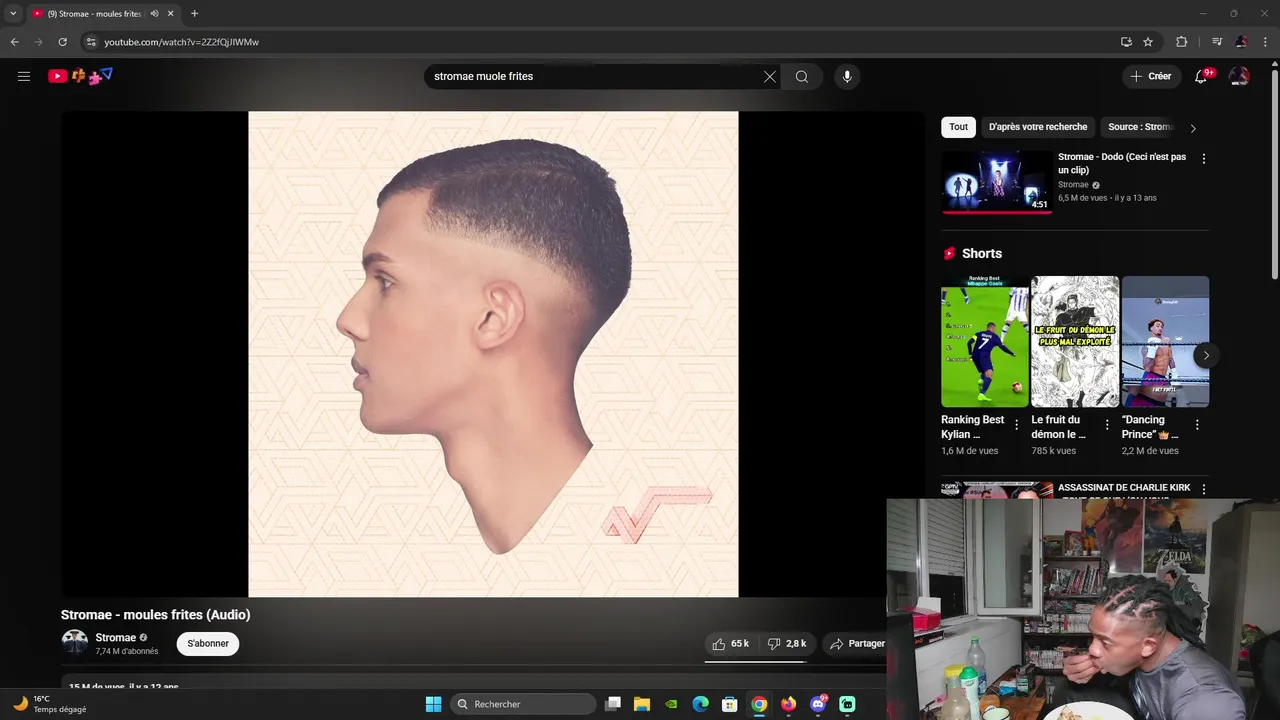
Task: Open a new browser tab
Action: point(194,14)
